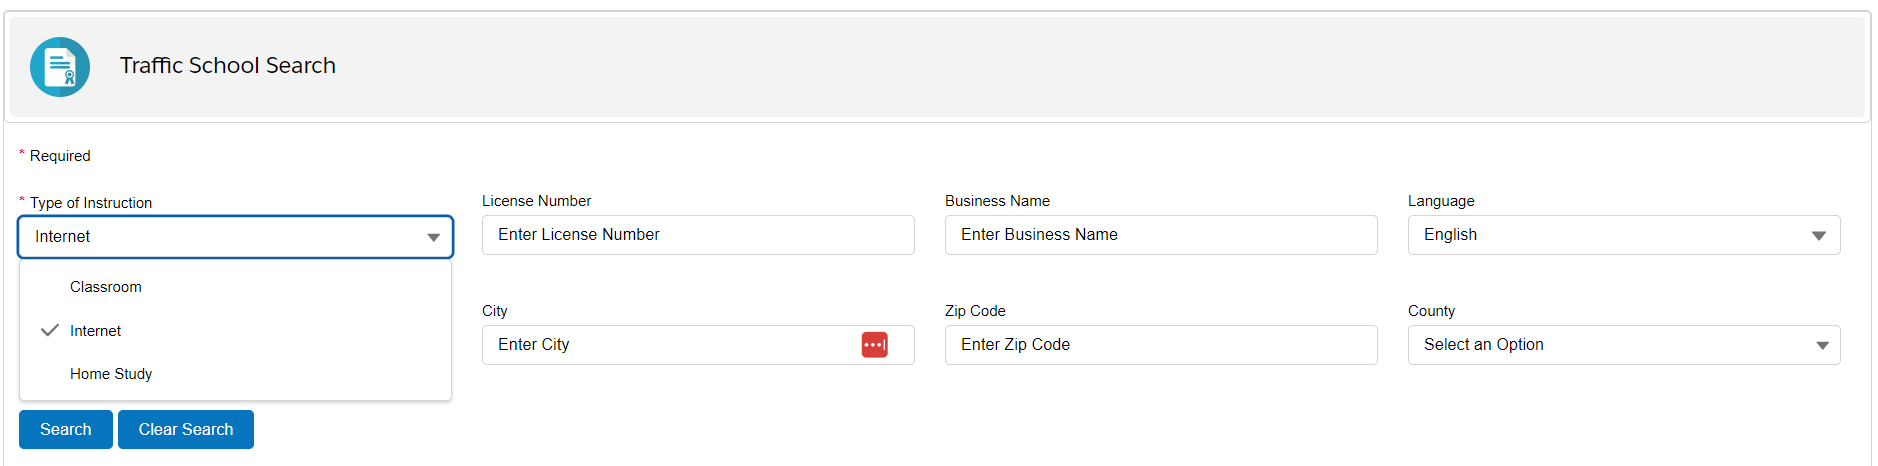
Task: Click the Traffic School Search certificate icon
Action: pyautogui.click(x=60, y=67)
